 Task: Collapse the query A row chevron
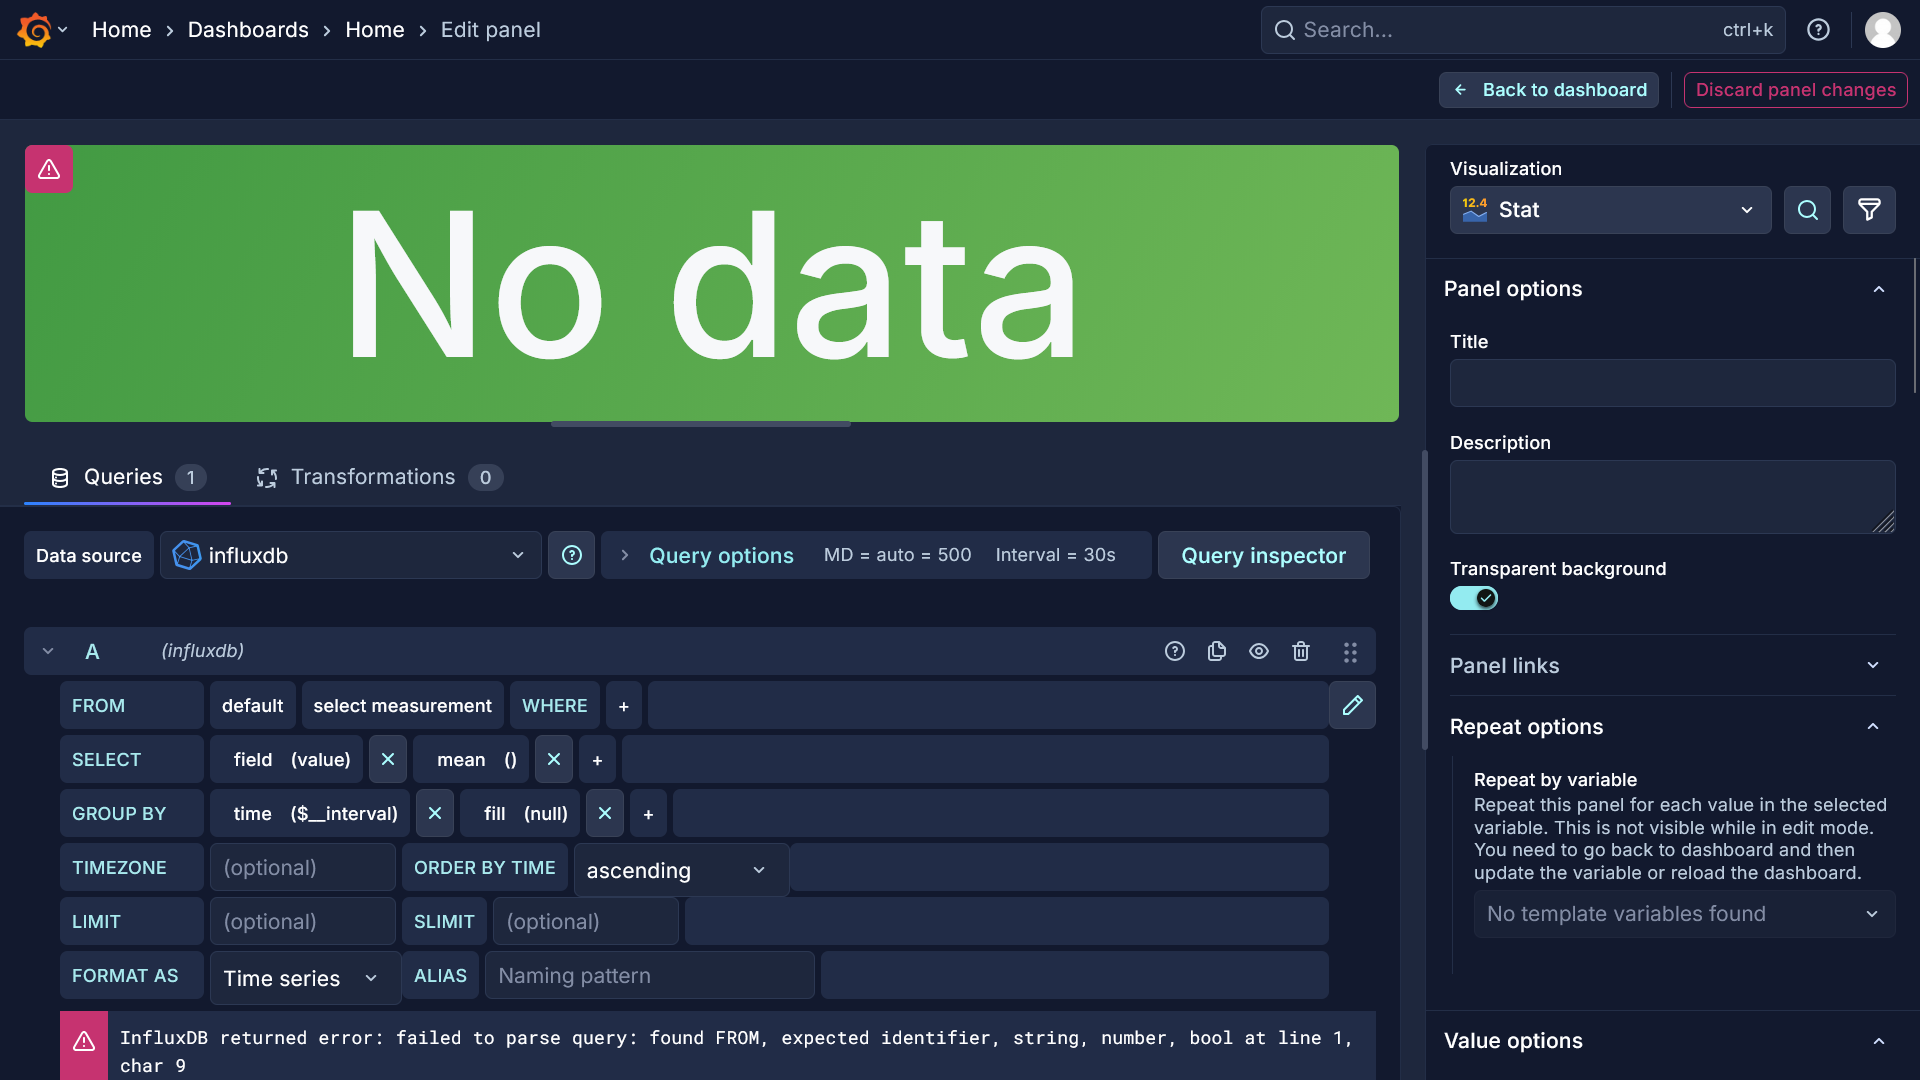(x=48, y=652)
